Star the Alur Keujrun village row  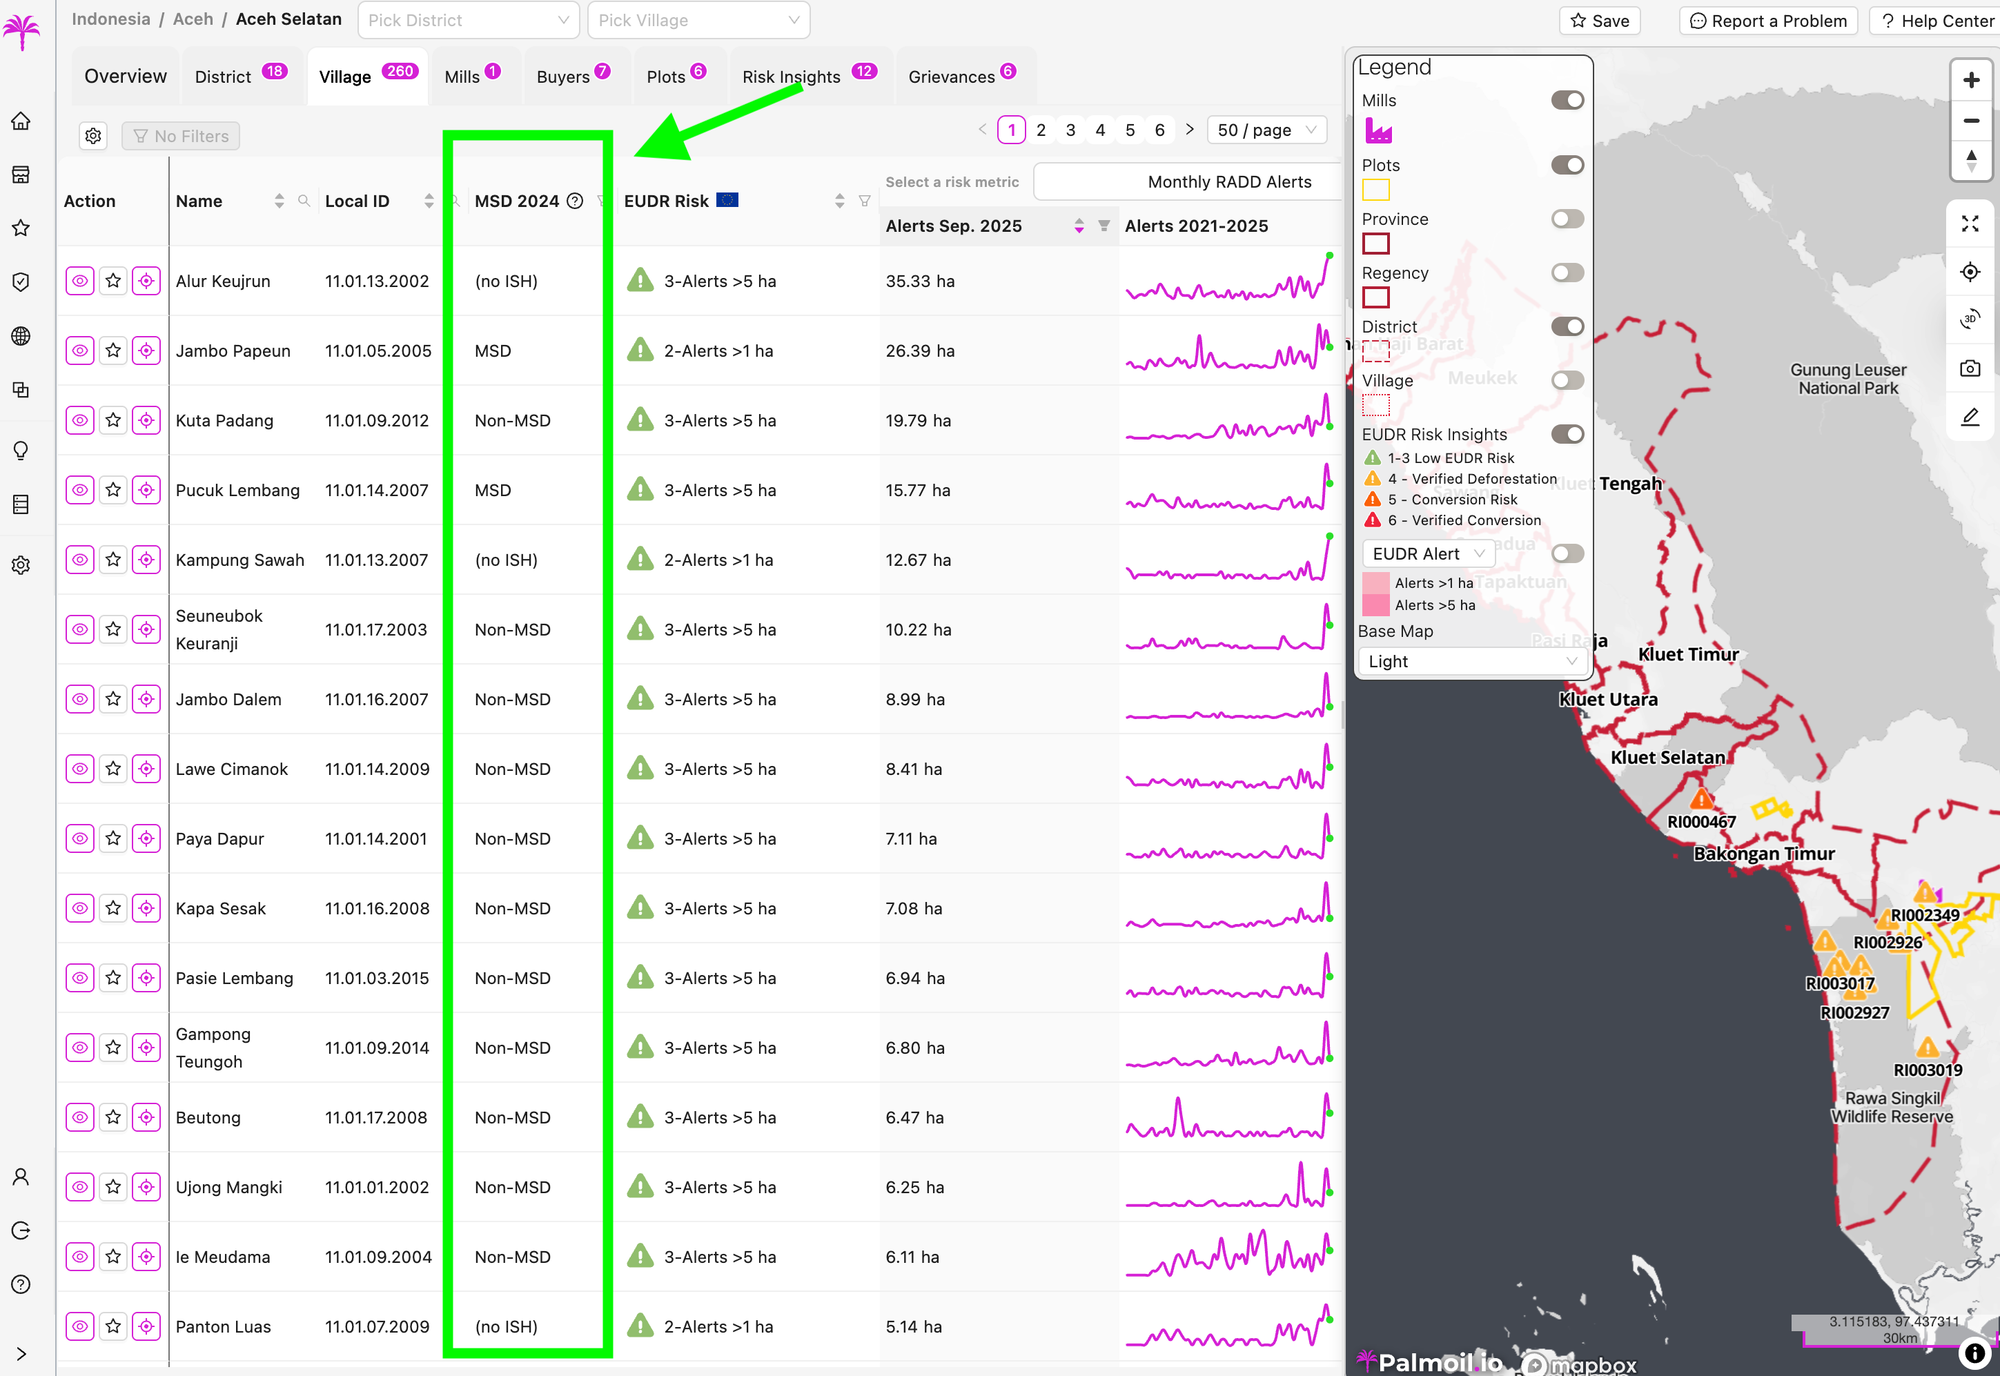(x=113, y=281)
